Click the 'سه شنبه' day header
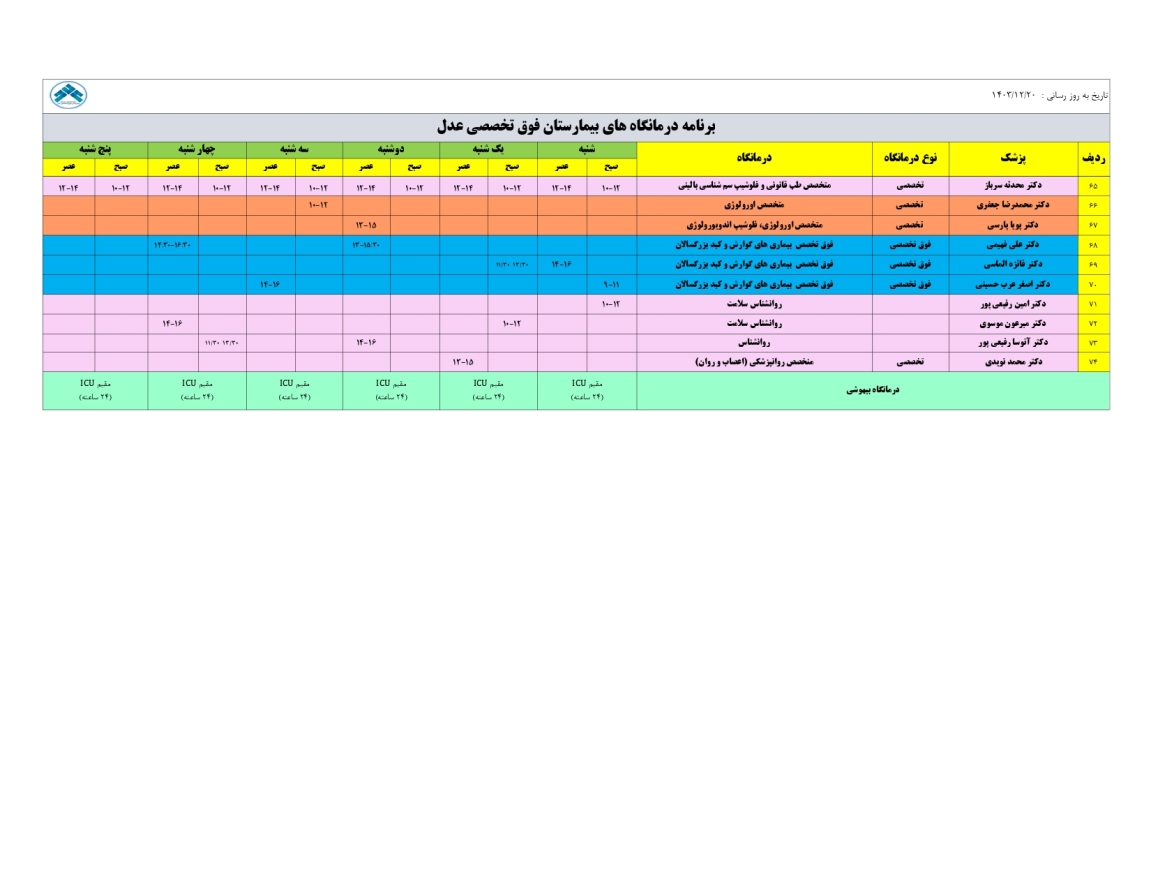 [294, 150]
